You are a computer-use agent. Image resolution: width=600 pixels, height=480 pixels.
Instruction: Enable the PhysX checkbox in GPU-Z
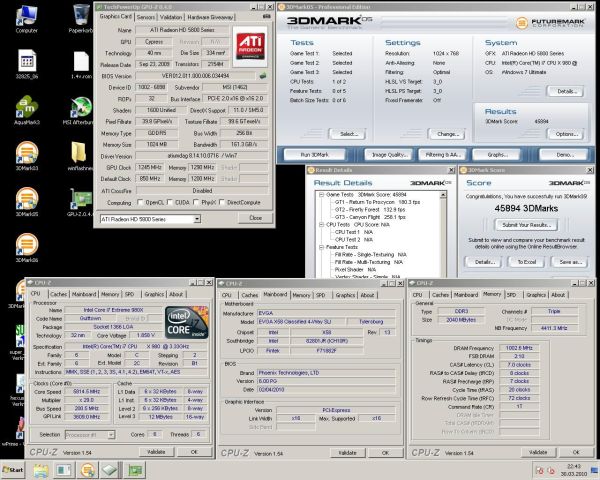[196, 202]
